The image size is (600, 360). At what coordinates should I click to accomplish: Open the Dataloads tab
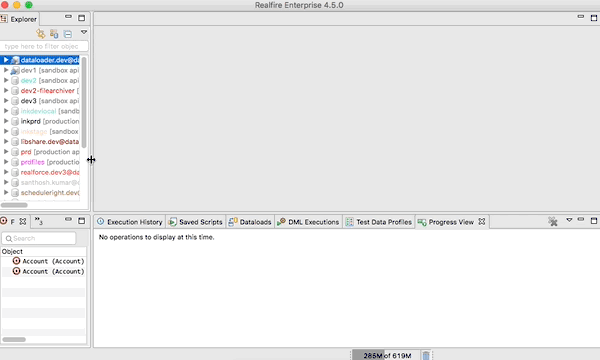tap(250, 222)
